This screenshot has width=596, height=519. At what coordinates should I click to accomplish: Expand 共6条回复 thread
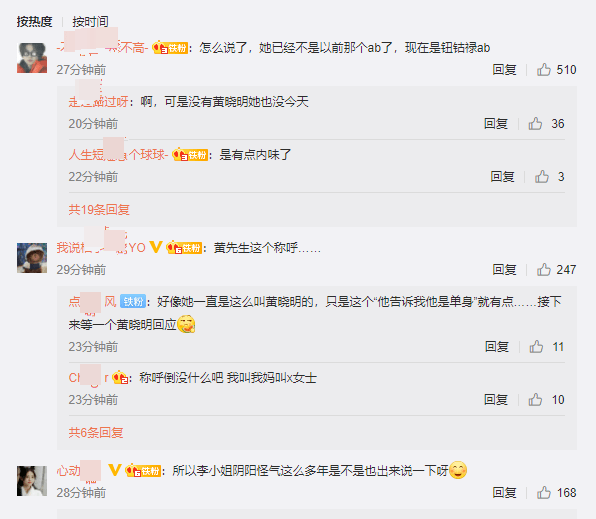point(96,432)
